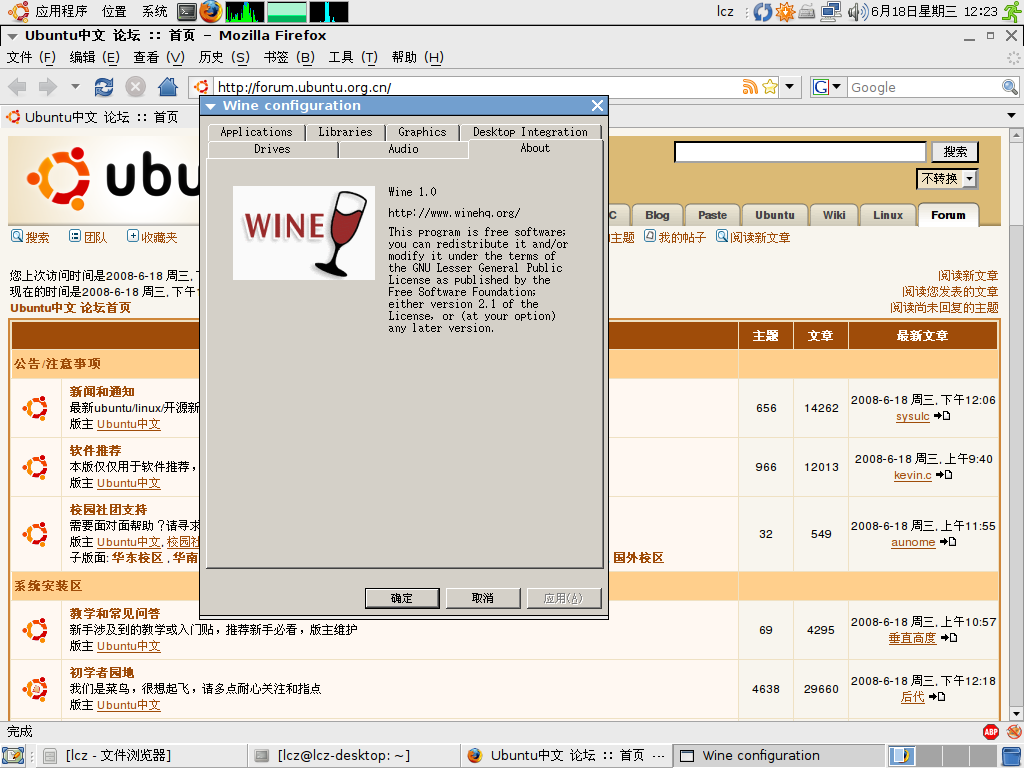Switch to the Applications tab in Wine configuration

point(256,132)
